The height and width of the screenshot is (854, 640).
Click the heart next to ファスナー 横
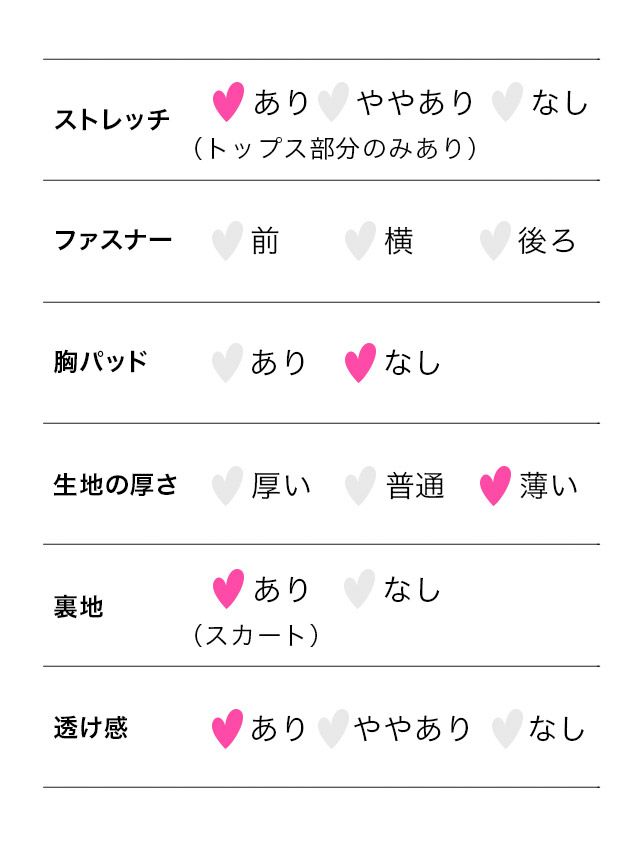(x=360, y=241)
